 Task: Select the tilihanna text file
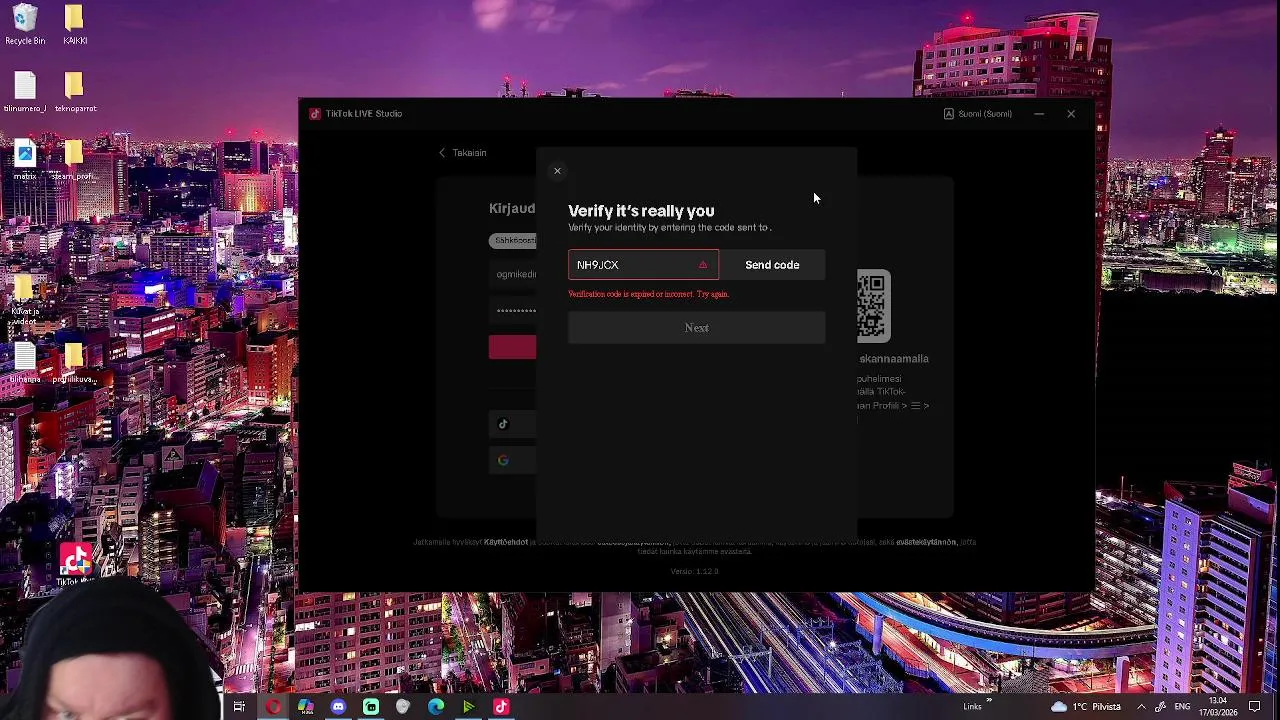[x=25, y=363]
